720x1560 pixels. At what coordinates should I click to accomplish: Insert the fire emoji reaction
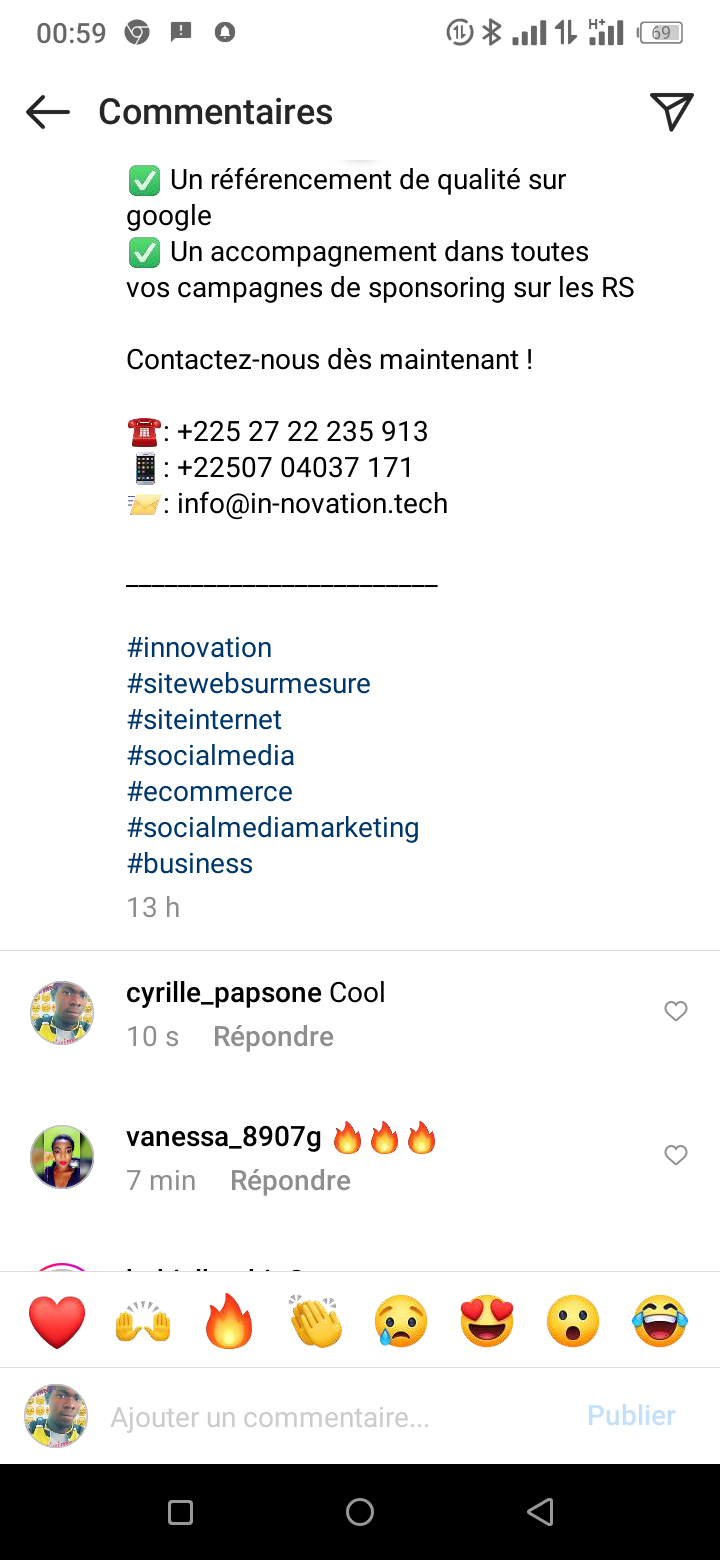click(229, 1321)
